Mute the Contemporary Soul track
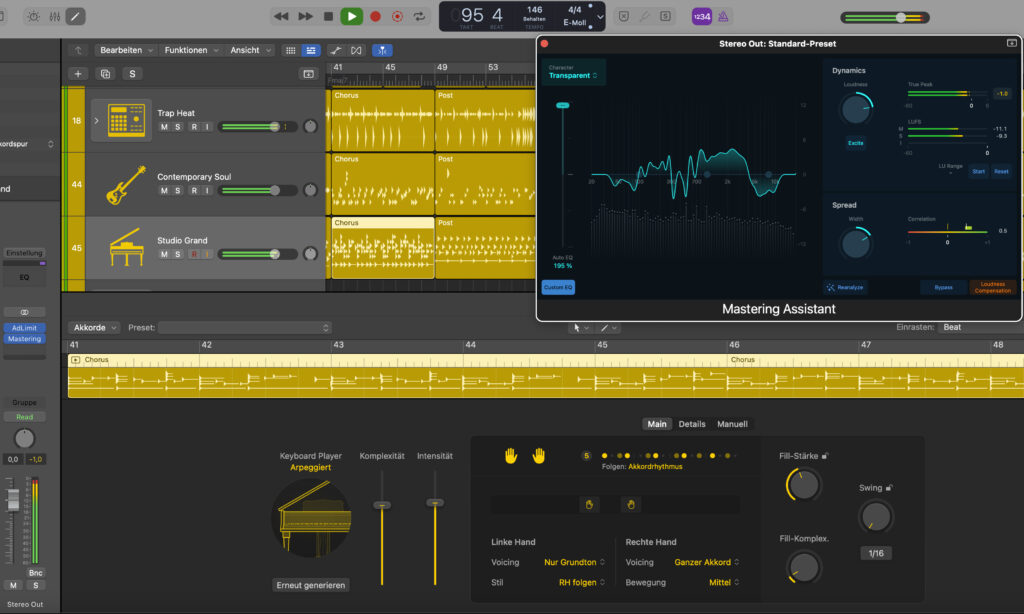Image resolution: width=1024 pixels, height=614 pixels. tap(164, 191)
